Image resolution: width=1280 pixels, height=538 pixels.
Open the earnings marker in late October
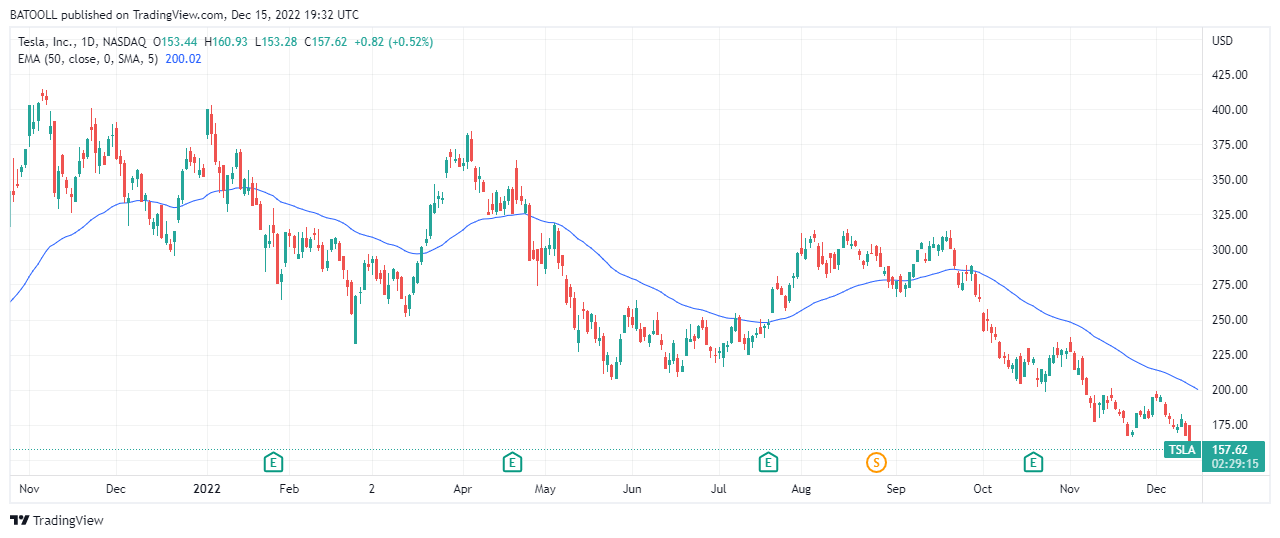click(x=1033, y=462)
